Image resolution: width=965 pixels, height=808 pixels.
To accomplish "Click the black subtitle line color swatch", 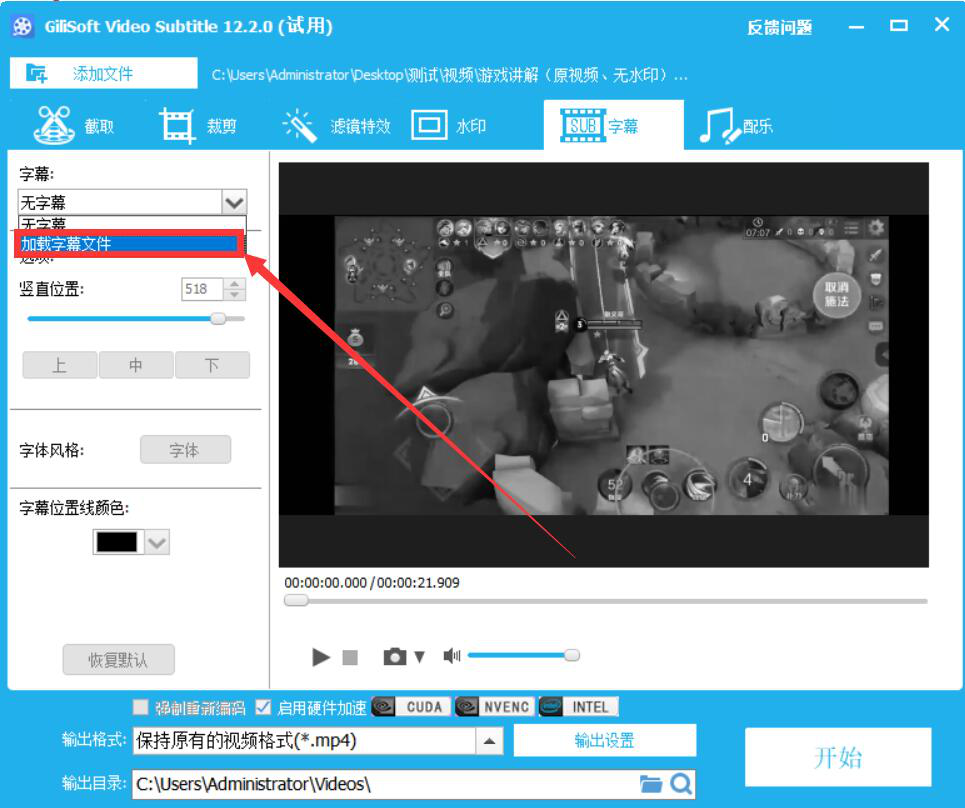I will coord(117,542).
